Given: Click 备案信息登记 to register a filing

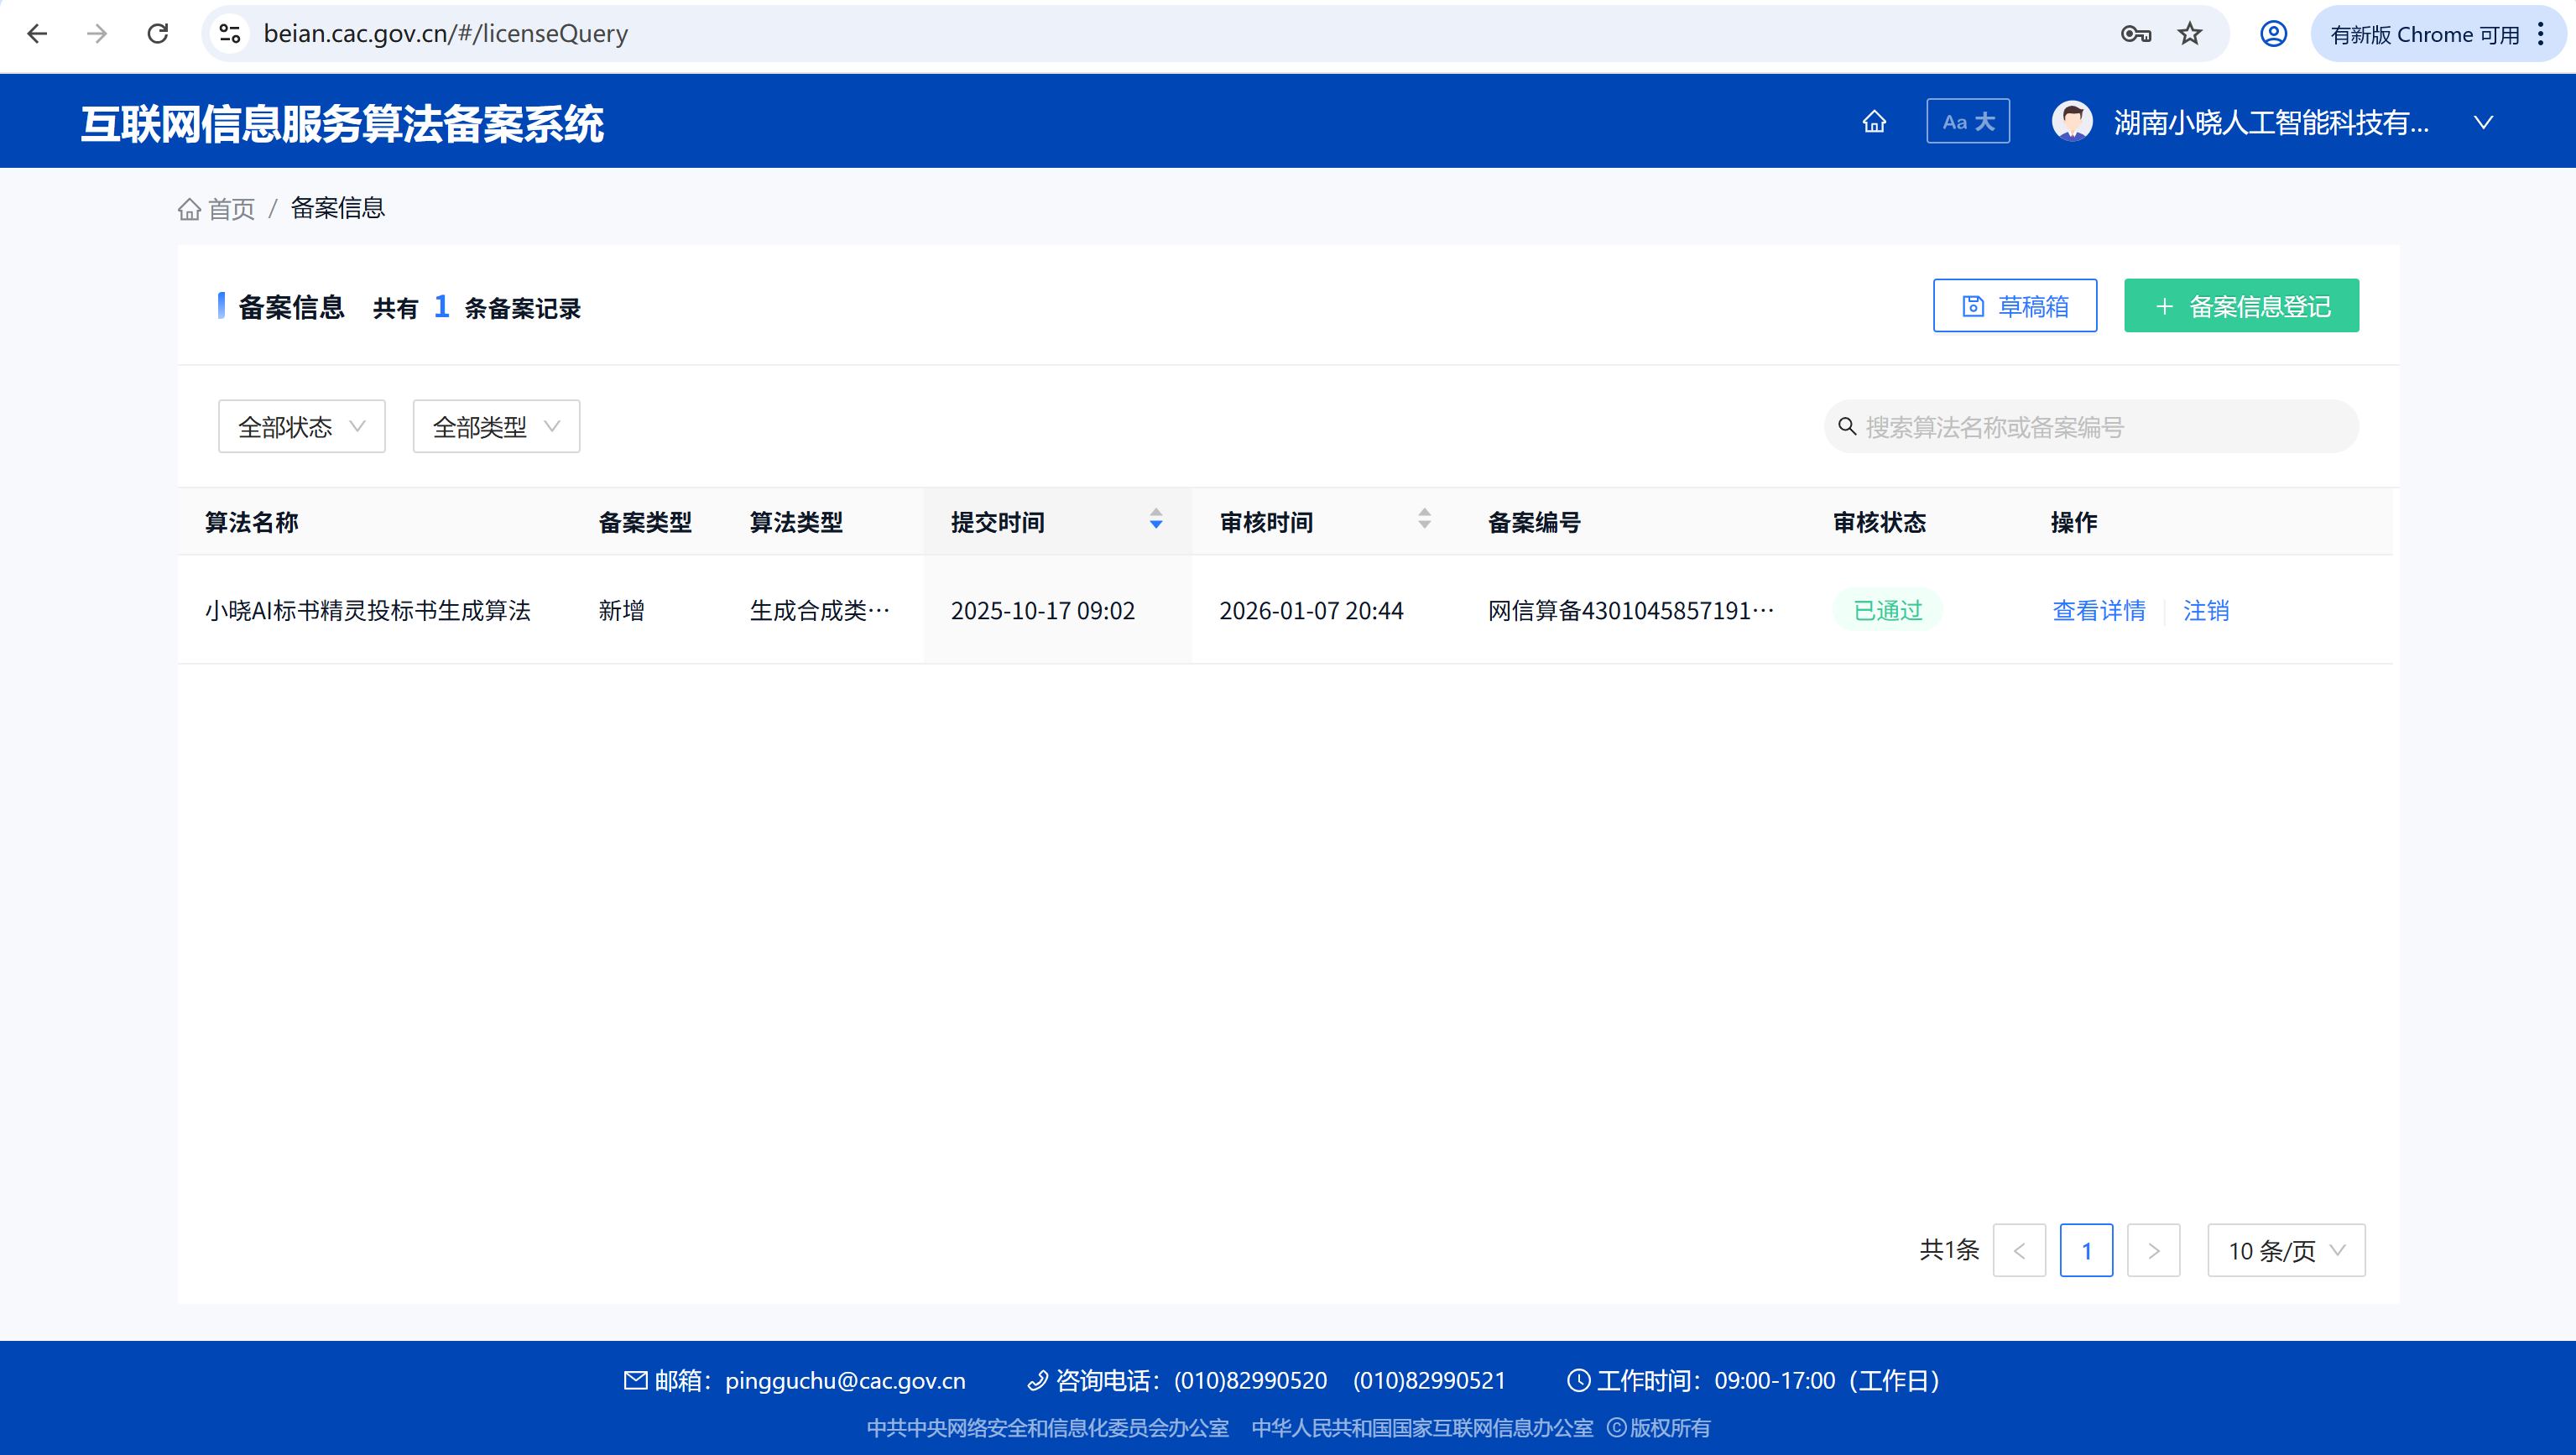Looking at the screenshot, I should (x=2240, y=306).
